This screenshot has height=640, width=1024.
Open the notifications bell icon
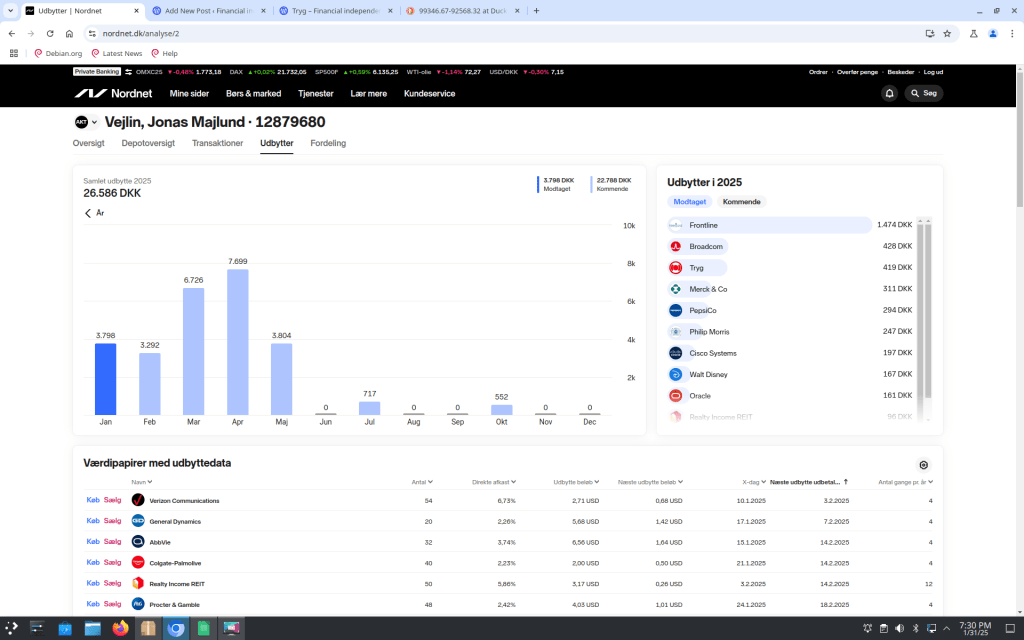[x=889, y=93]
